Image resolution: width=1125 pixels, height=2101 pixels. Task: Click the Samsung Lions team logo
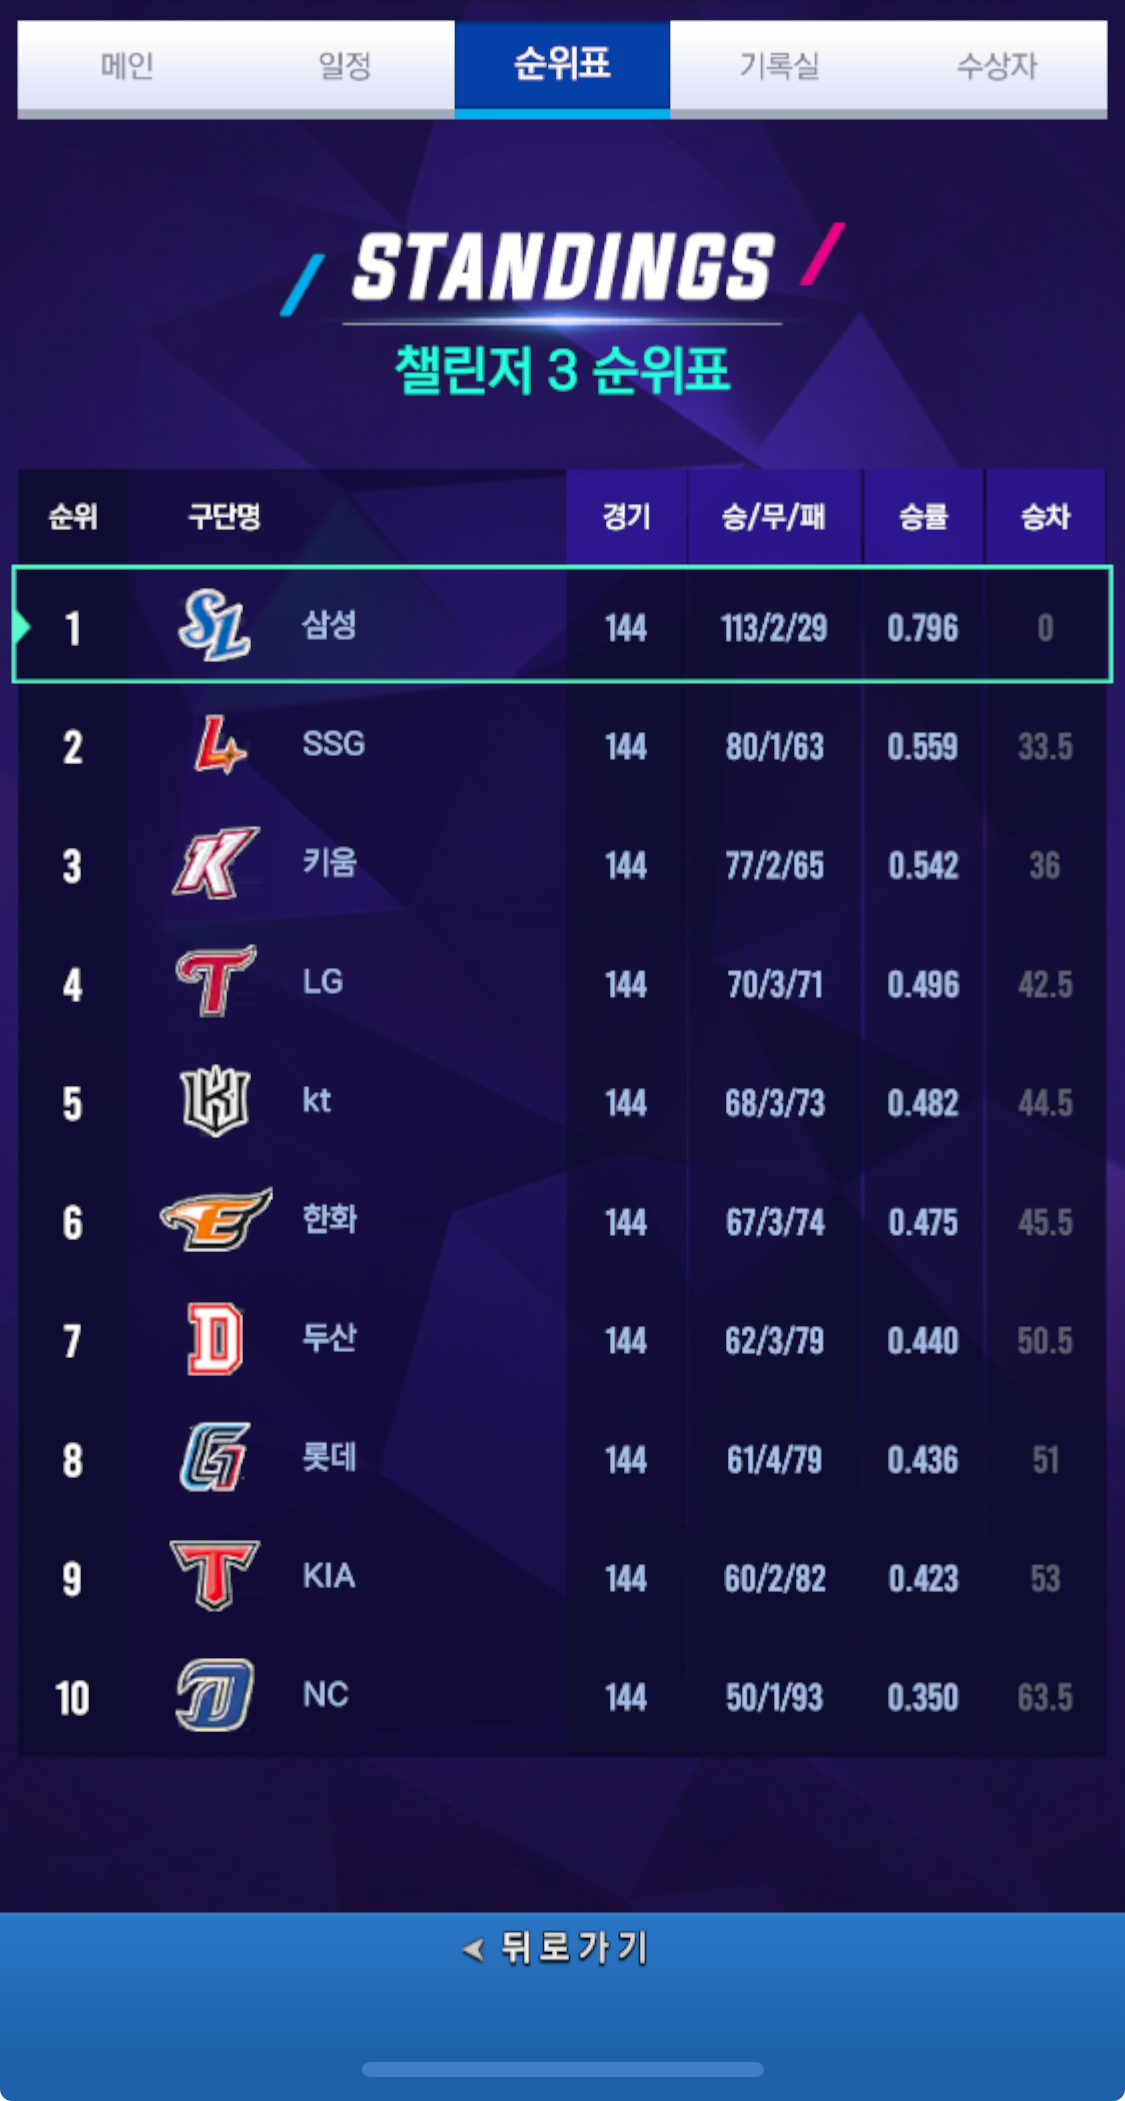click(214, 626)
